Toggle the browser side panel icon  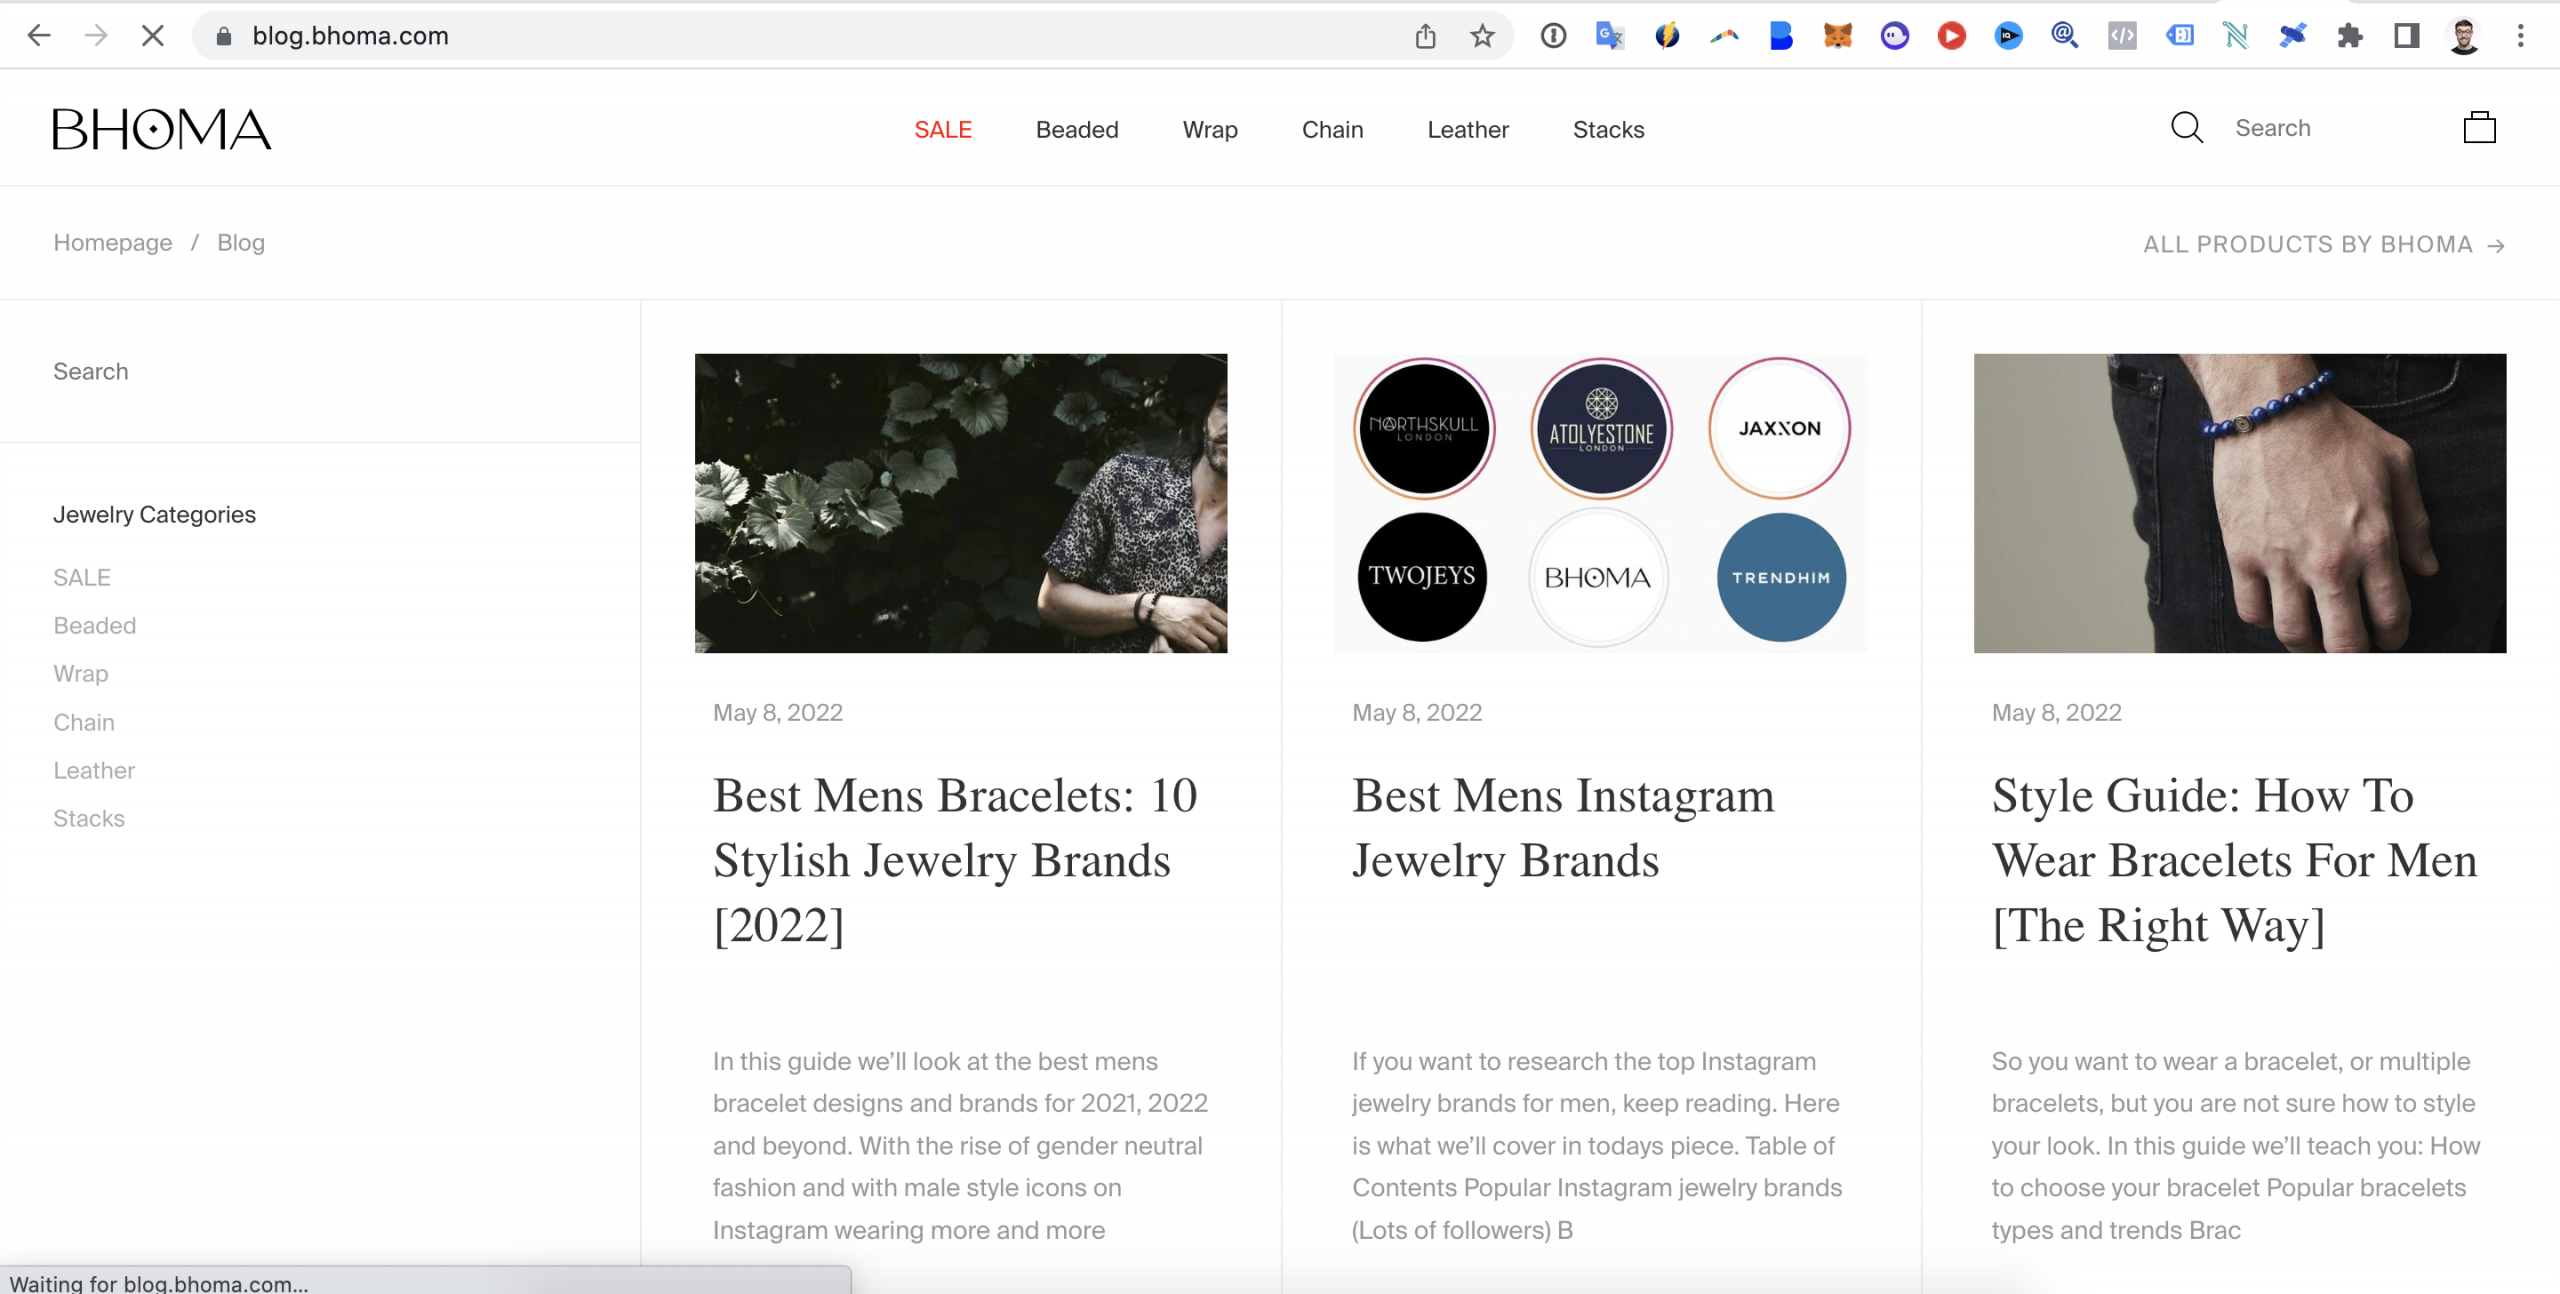pos(2406,36)
